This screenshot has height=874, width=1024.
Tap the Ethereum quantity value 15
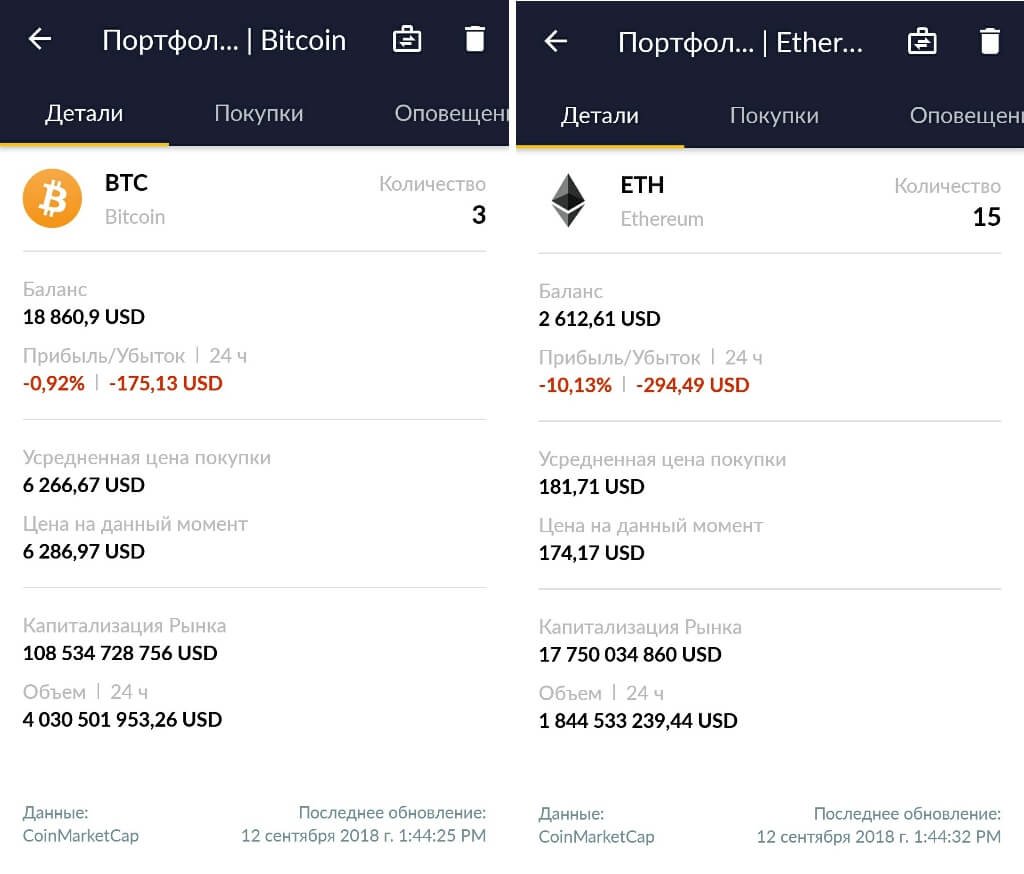point(986,217)
